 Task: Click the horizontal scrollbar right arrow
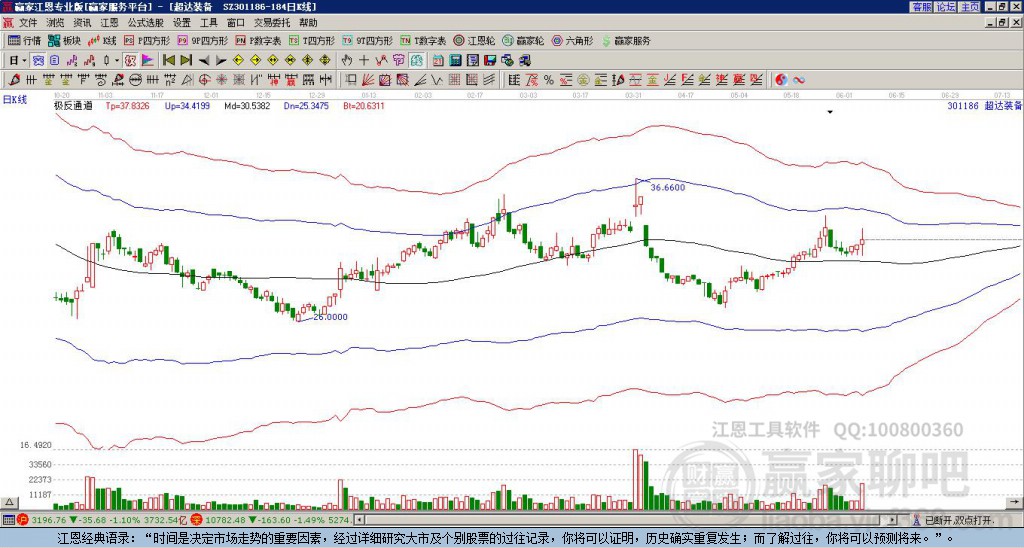[893, 520]
